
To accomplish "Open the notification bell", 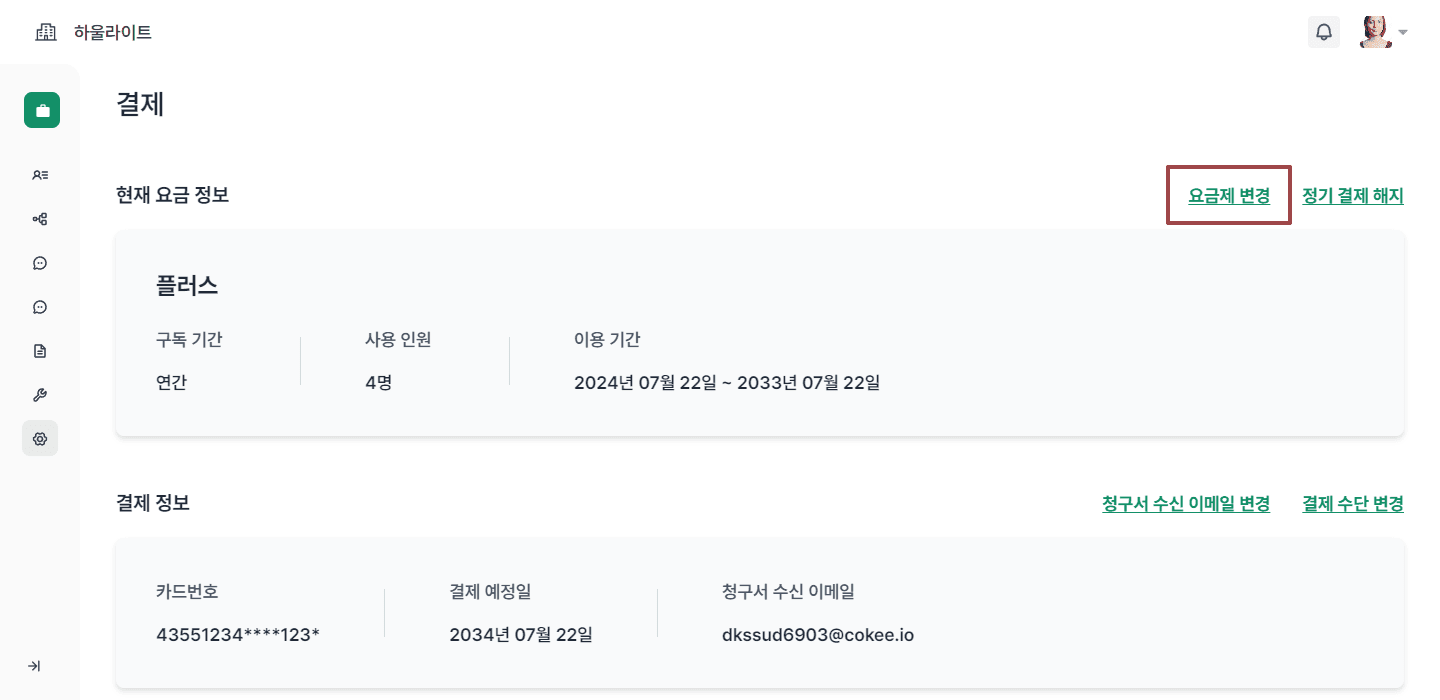I will pos(1324,32).
